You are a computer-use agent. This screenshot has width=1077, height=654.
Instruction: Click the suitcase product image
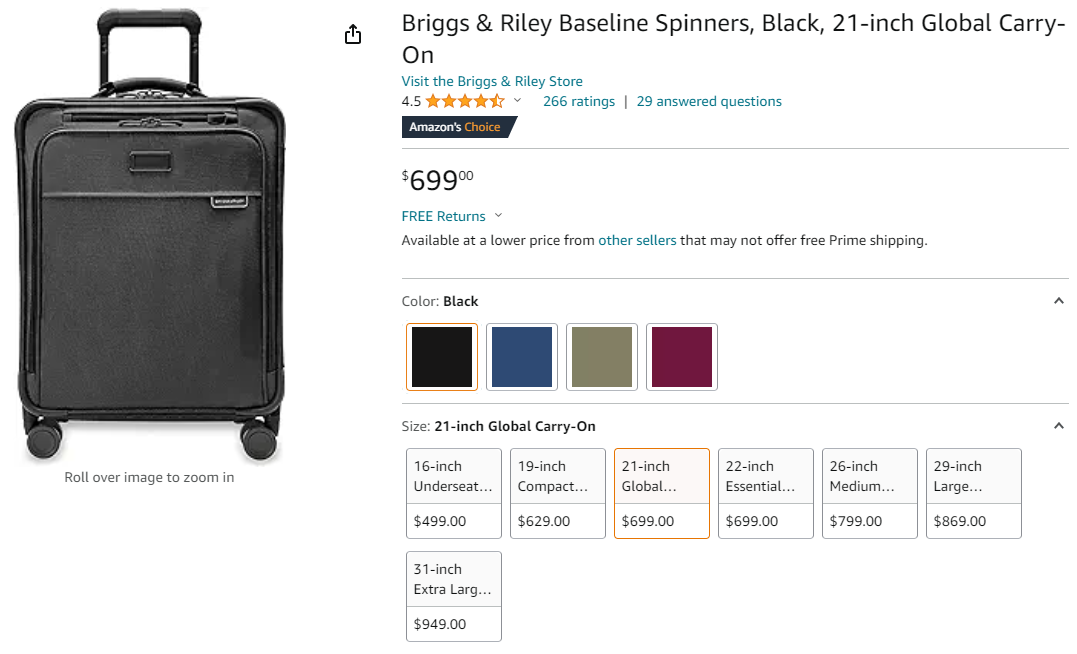tap(150, 236)
